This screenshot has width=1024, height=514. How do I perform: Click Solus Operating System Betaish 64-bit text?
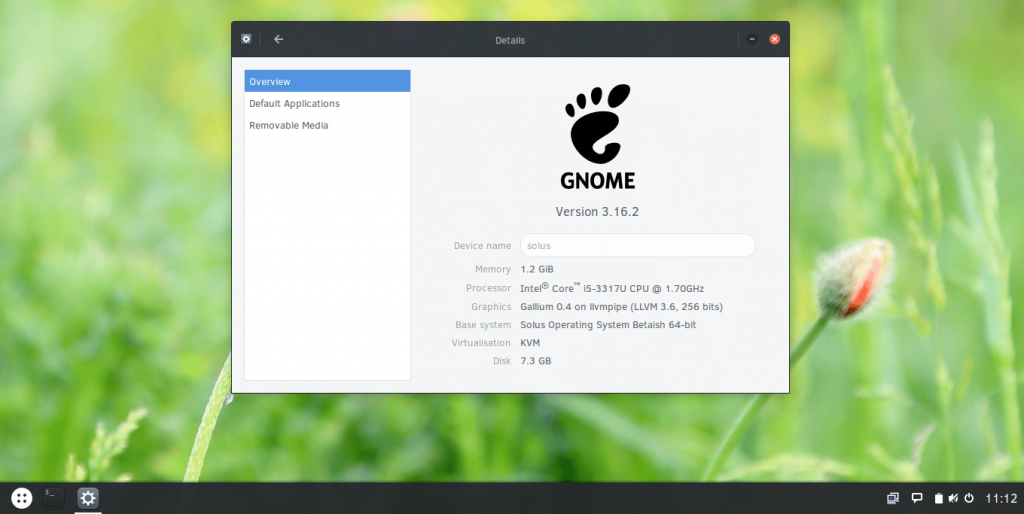point(608,325)
